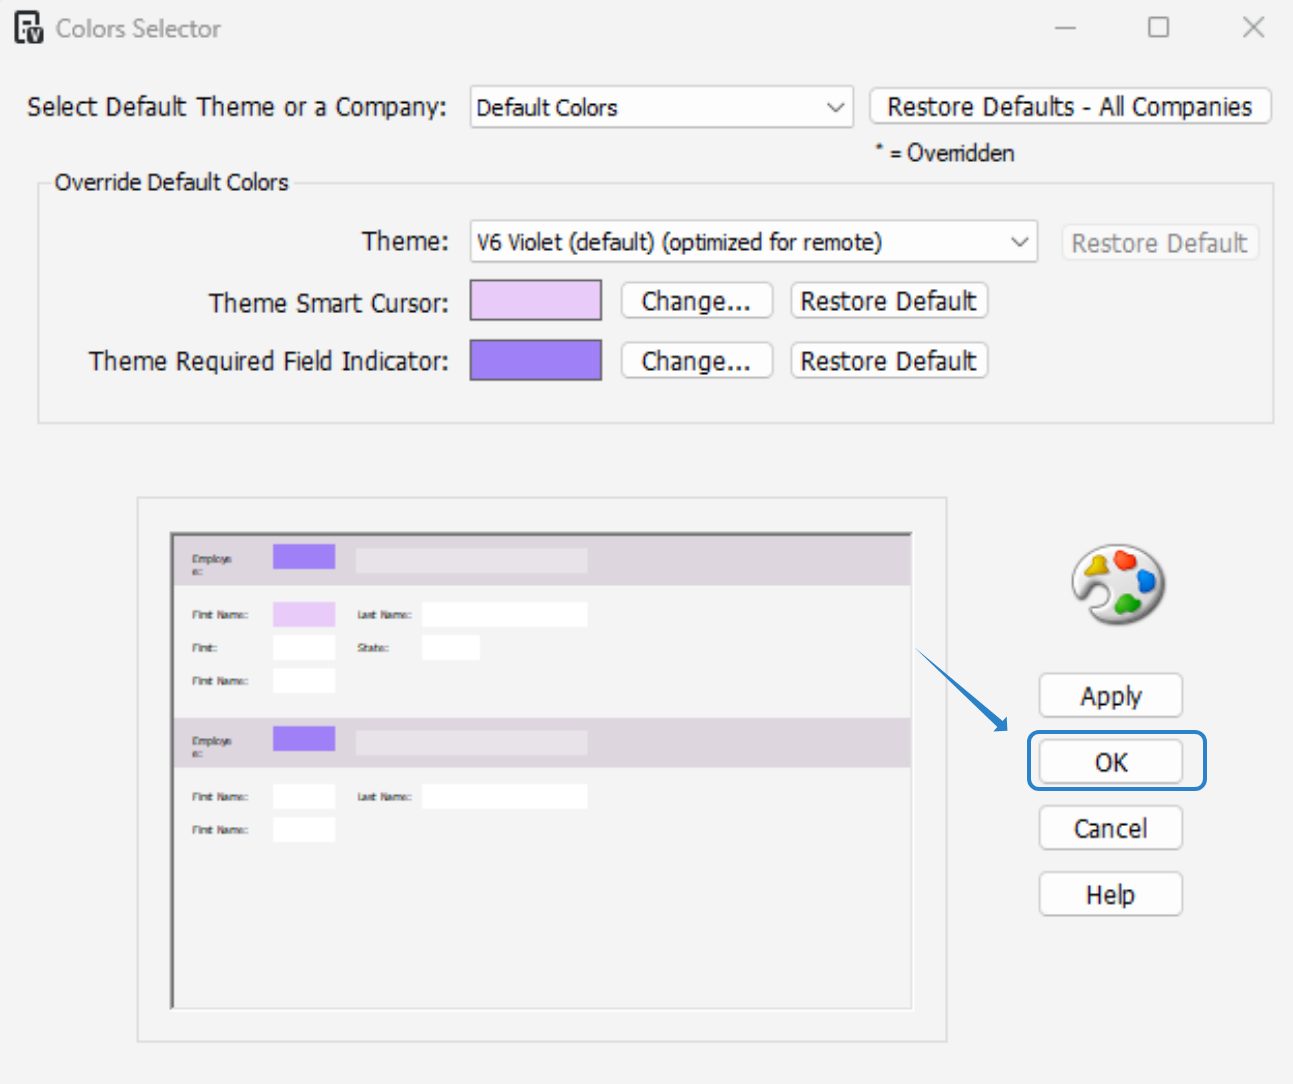Click Change button for Theme Smart Cursor
This screenshot has width=1293, height=1084.
(696, 301)
